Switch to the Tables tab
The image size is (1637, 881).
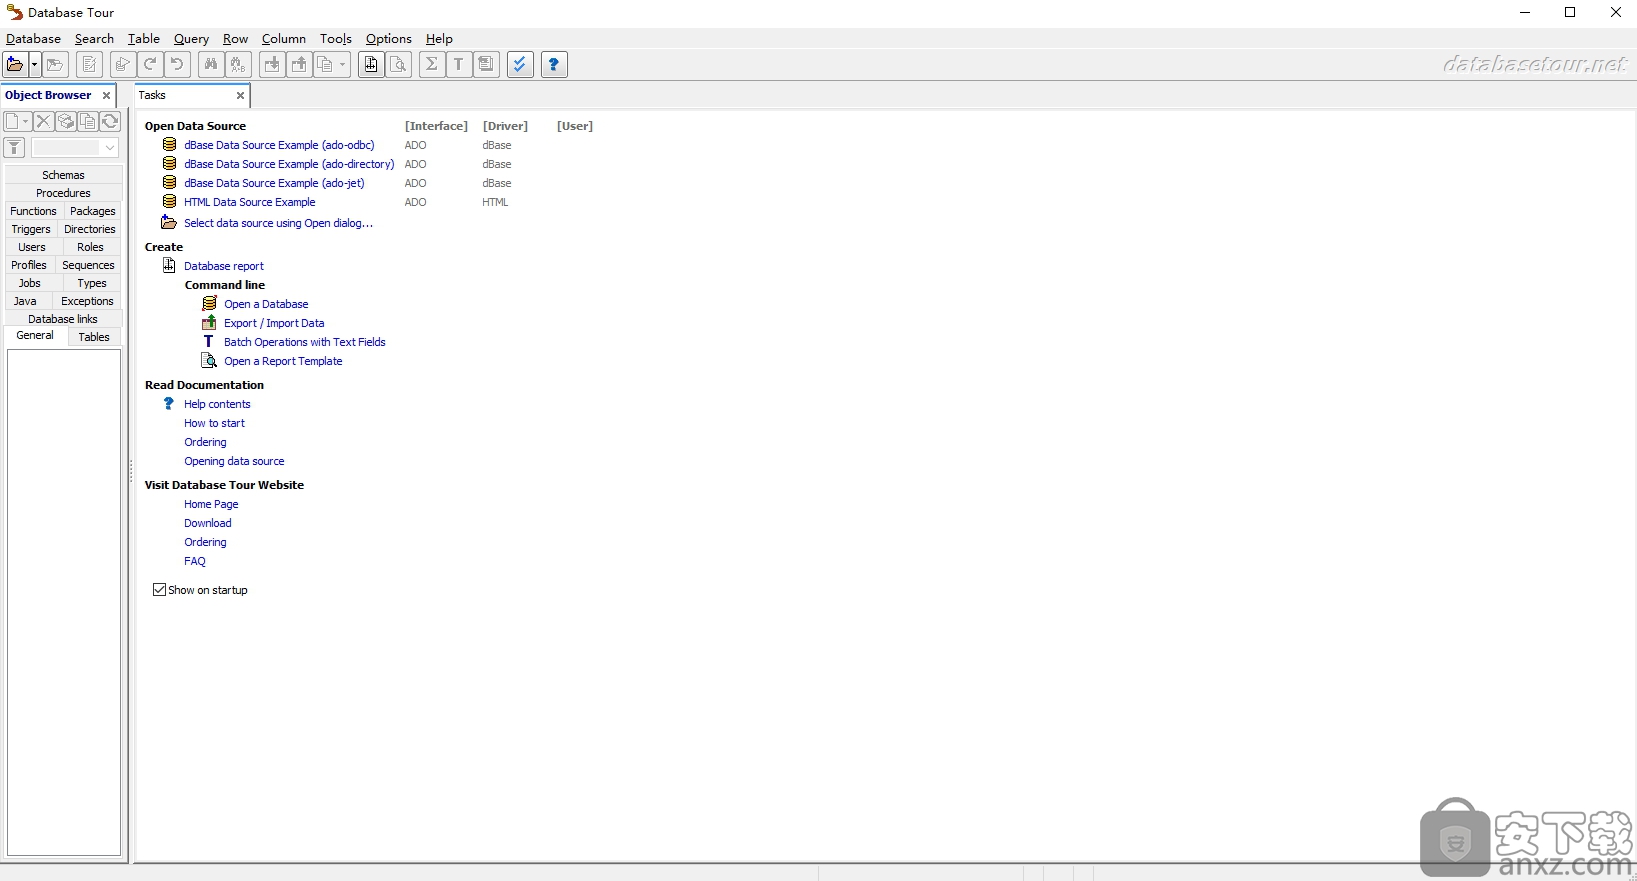tap(94, 337)
